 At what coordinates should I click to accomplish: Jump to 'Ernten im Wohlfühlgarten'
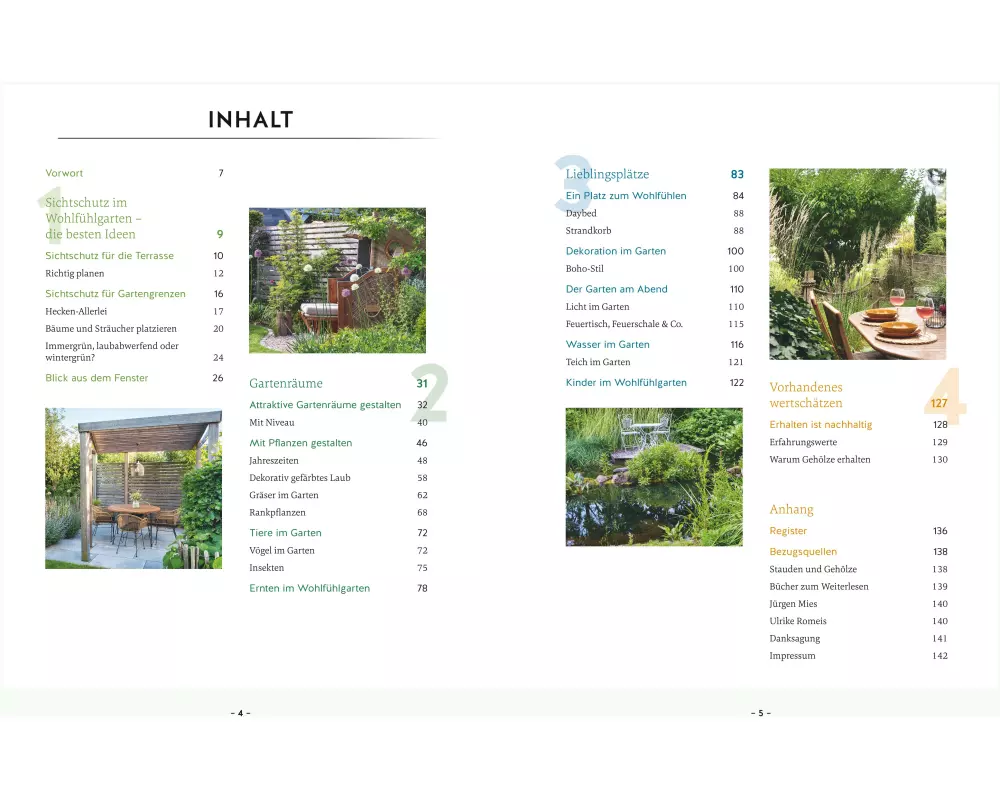309,588
